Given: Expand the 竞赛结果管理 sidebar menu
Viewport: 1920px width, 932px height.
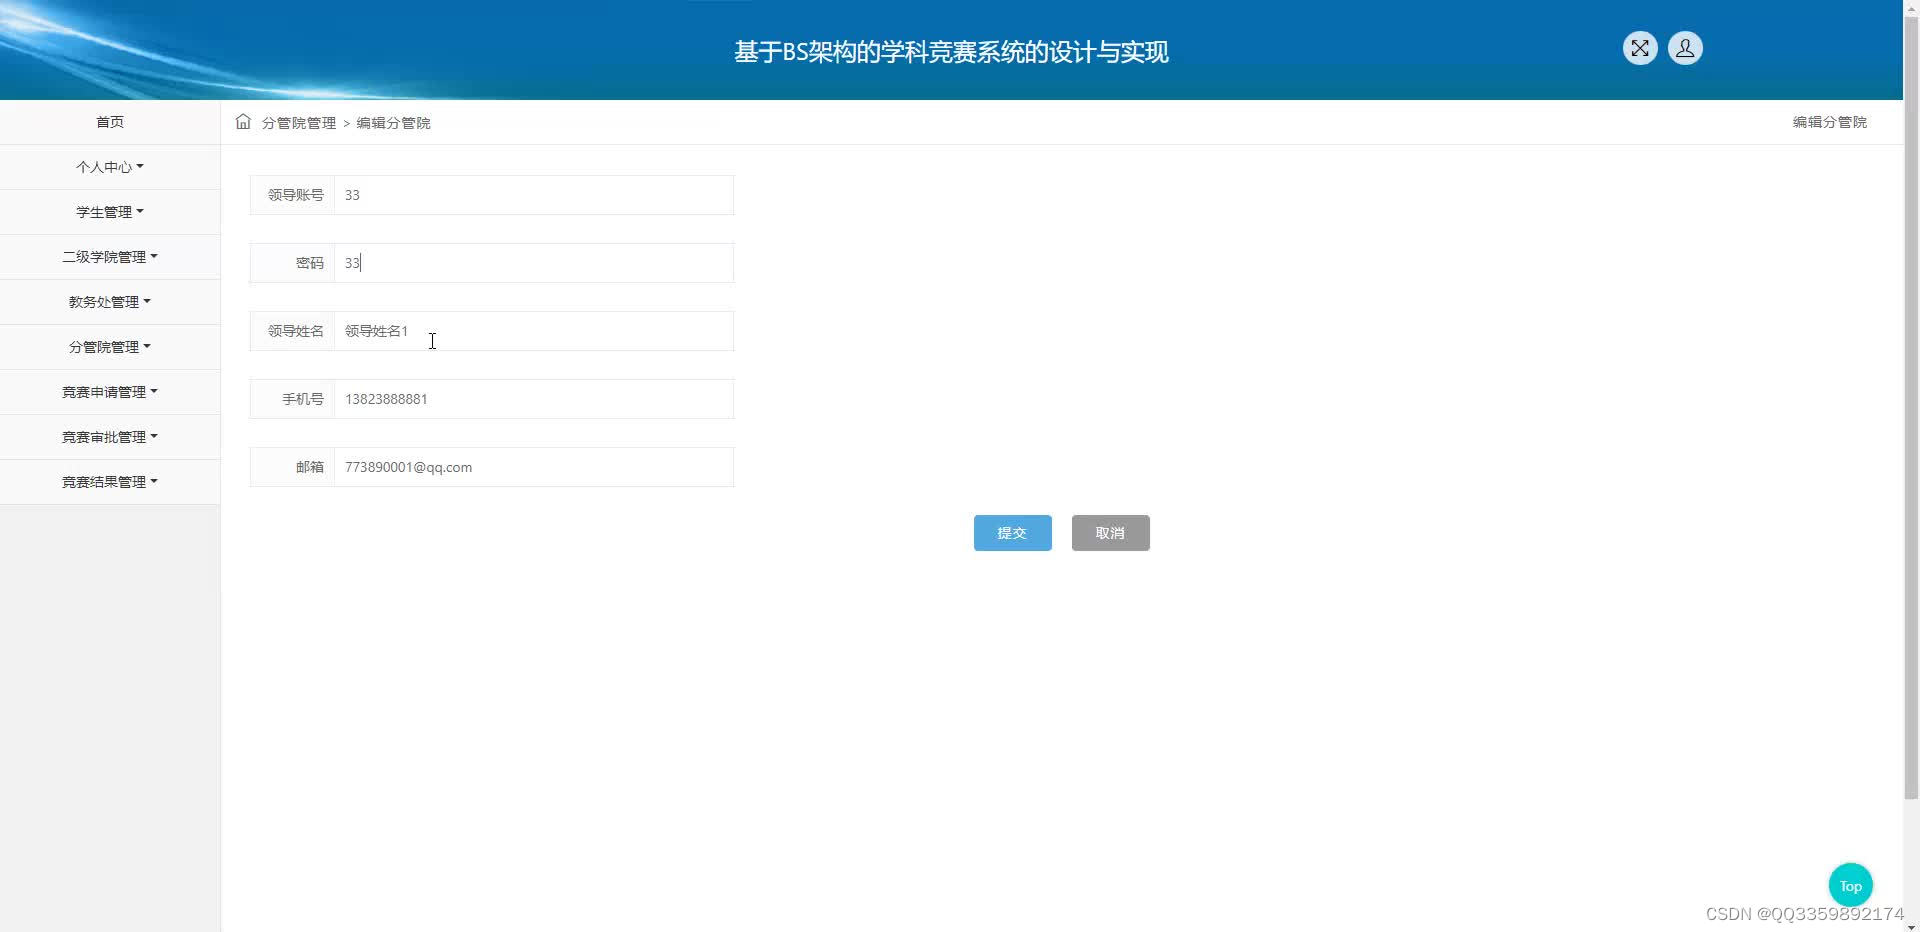Looking at the screenshot, I should pos(110,482).
